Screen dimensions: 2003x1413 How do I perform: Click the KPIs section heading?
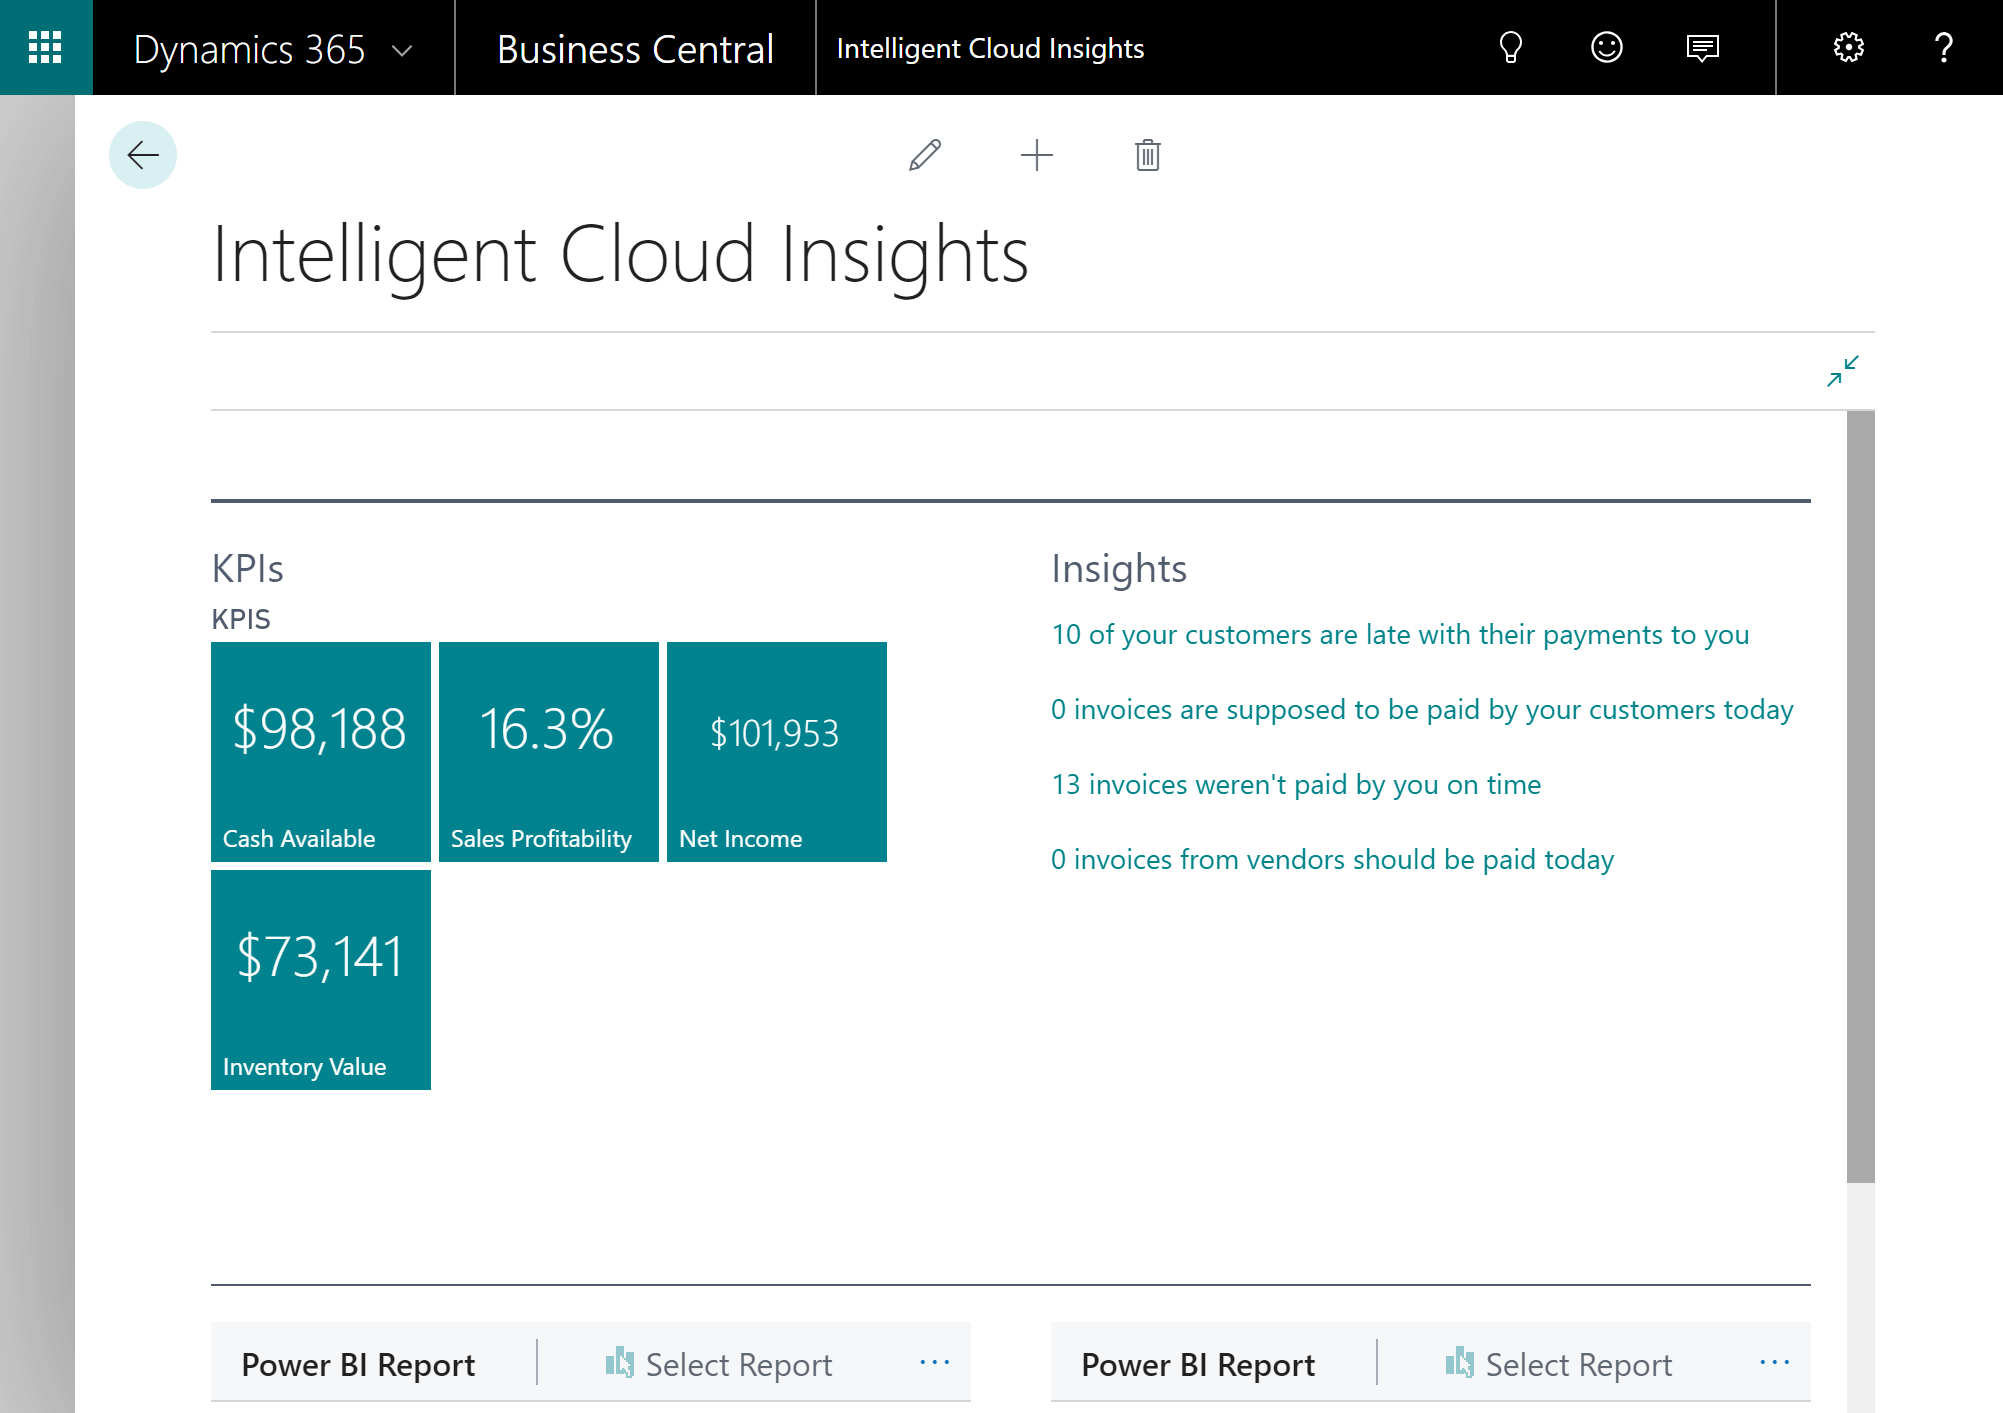(247, 569)
